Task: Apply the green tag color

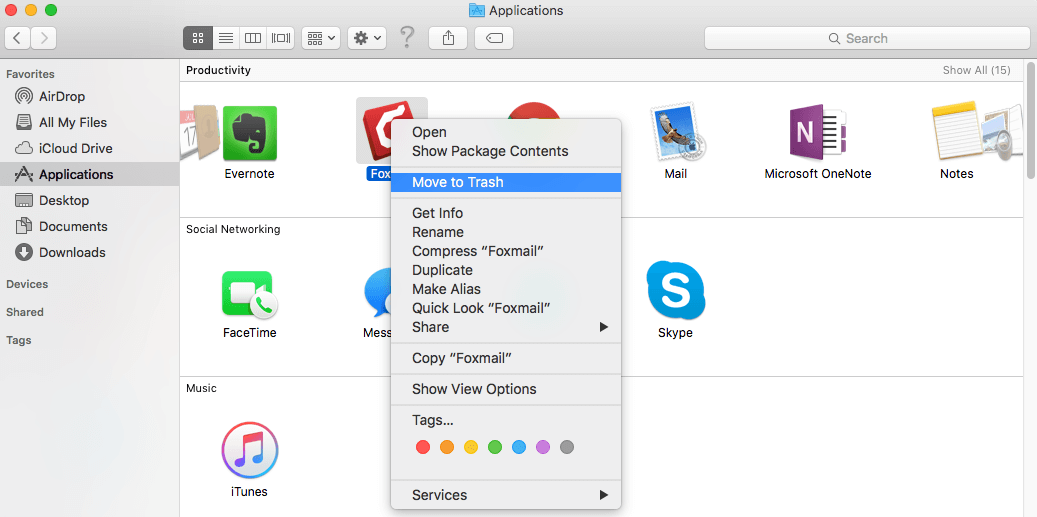Action: (495, 448)
